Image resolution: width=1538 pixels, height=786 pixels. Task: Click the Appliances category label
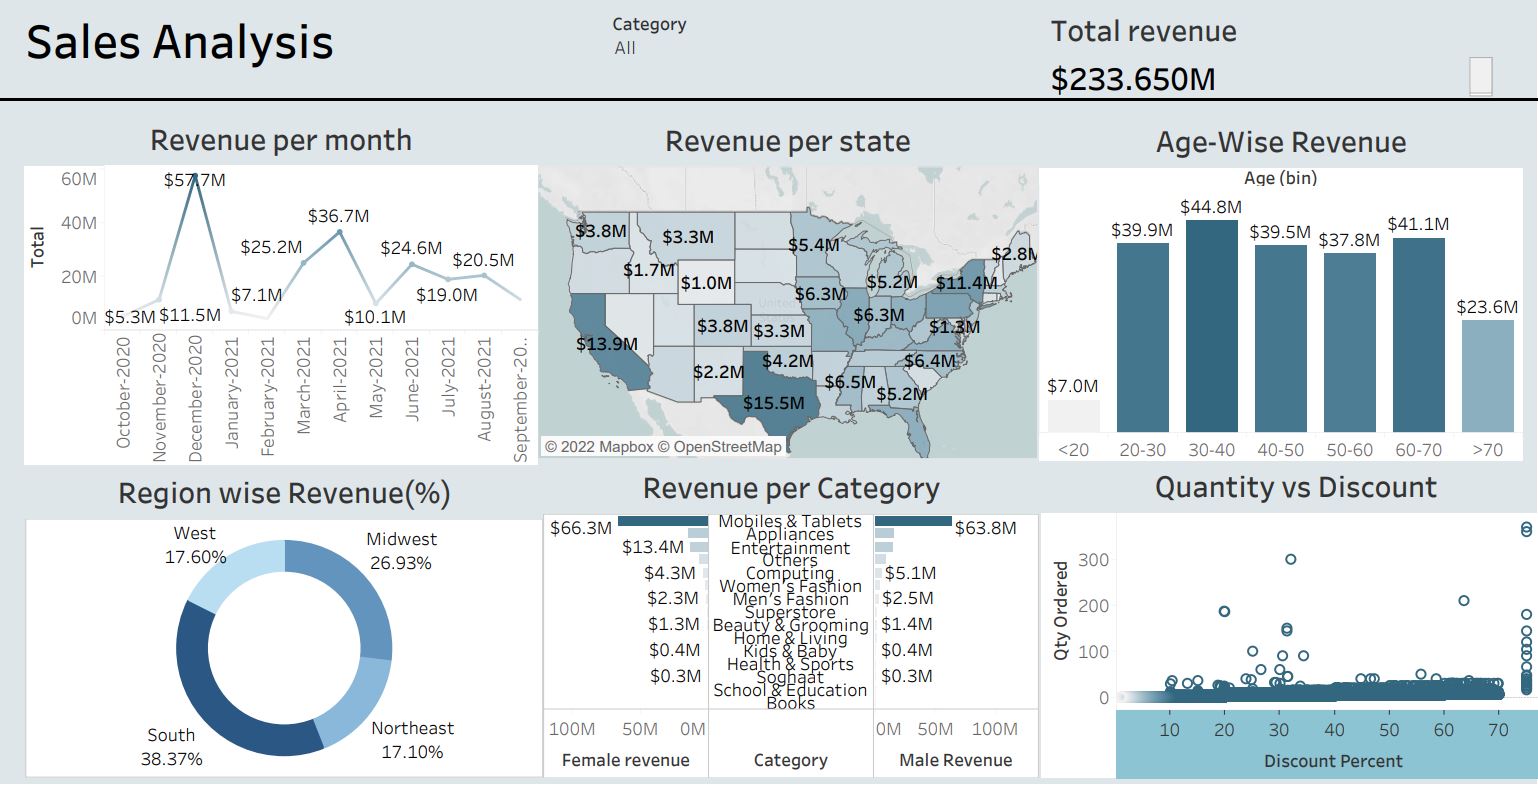click(x=791, y=534)
